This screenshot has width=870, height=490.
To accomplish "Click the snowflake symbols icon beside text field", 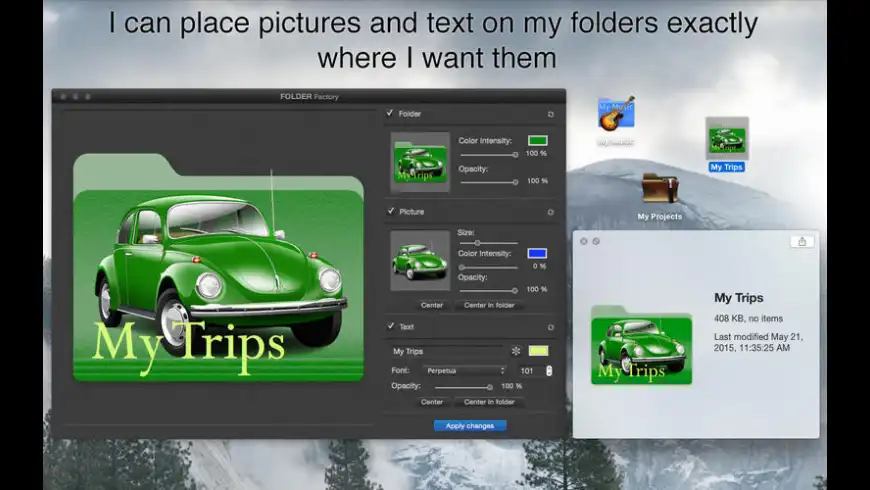I will pos(516,351).
